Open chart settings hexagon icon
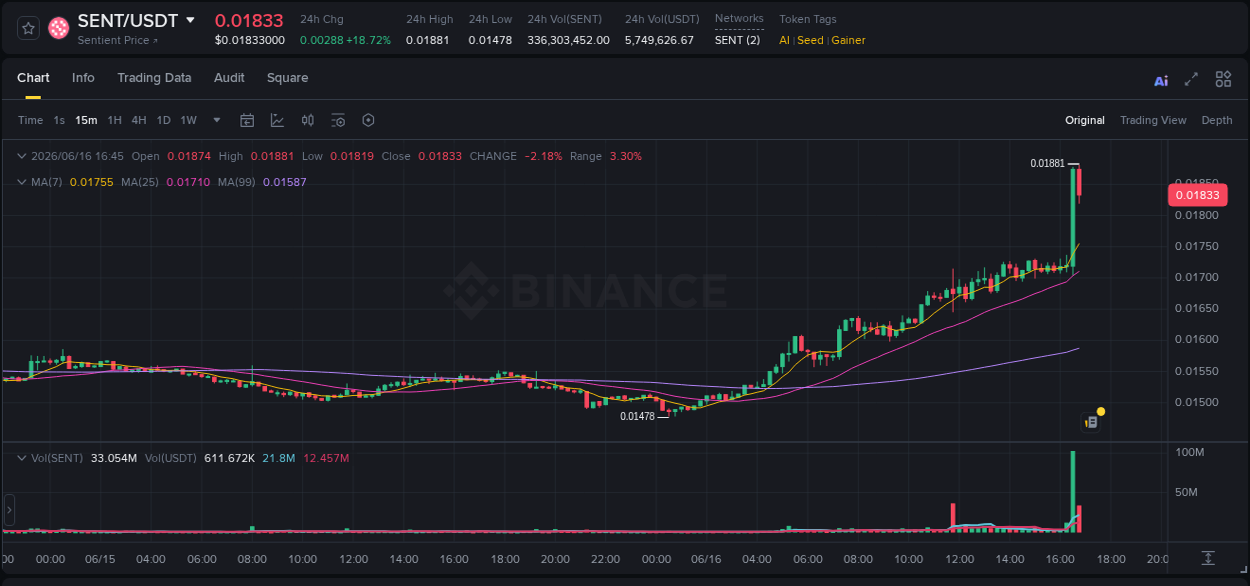The height and width of the screenshot is (586, 1250). (x=368, y=120)
